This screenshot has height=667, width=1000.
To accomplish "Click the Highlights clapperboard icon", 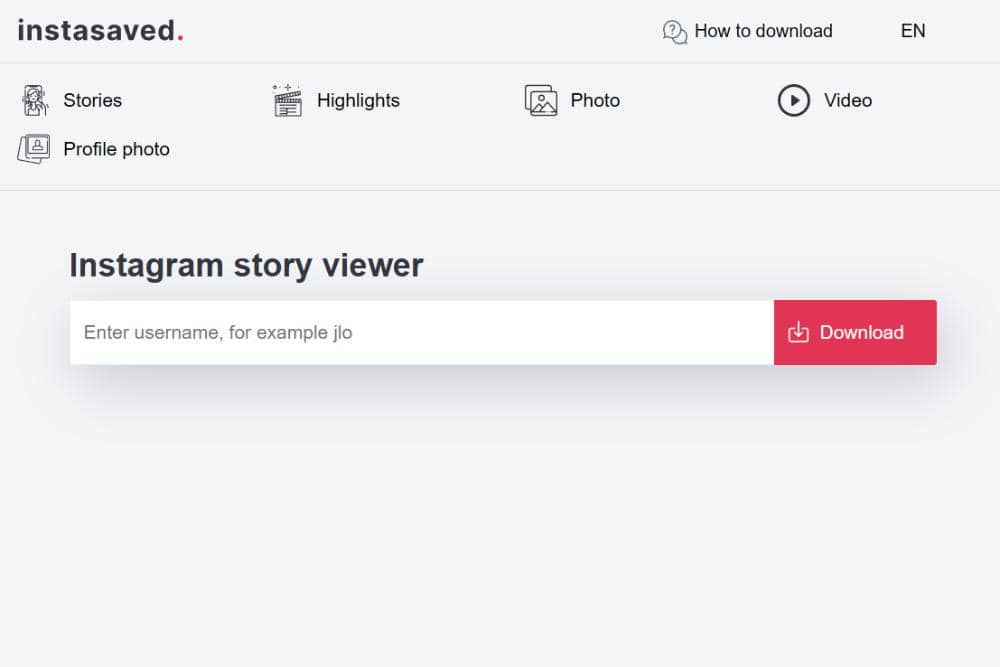I will click(x=286, y=100).
